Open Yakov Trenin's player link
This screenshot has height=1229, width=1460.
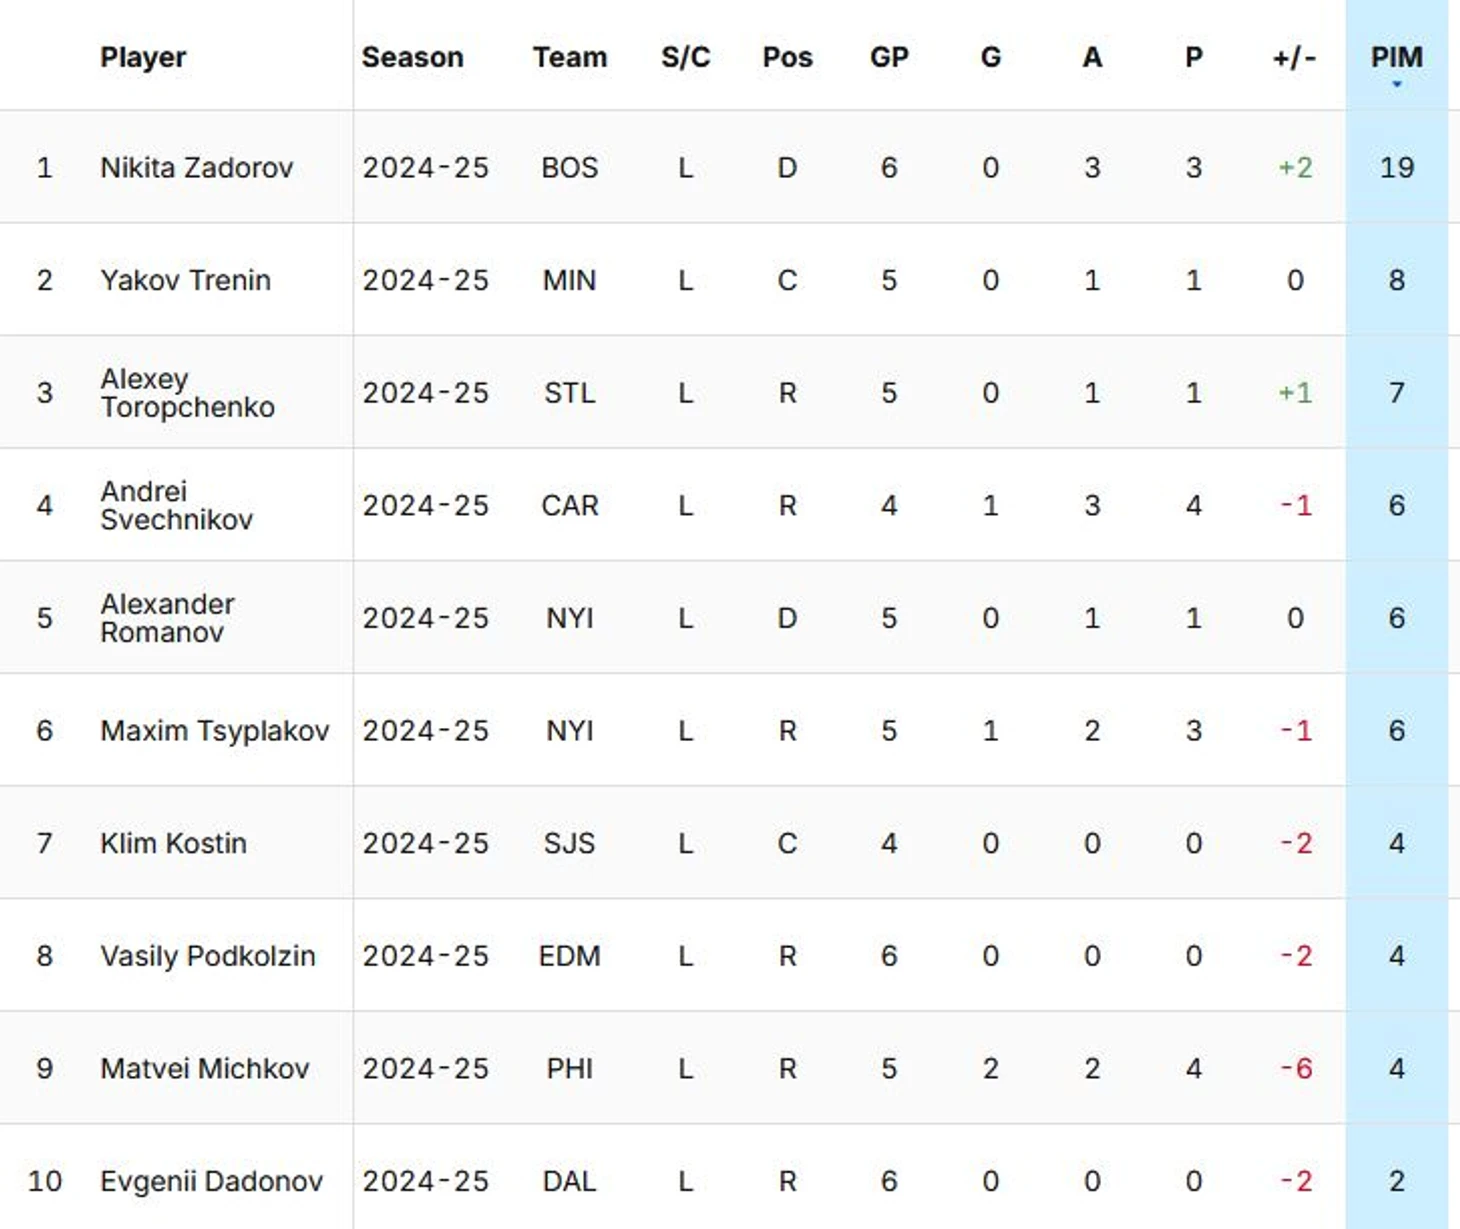point(185,280)
